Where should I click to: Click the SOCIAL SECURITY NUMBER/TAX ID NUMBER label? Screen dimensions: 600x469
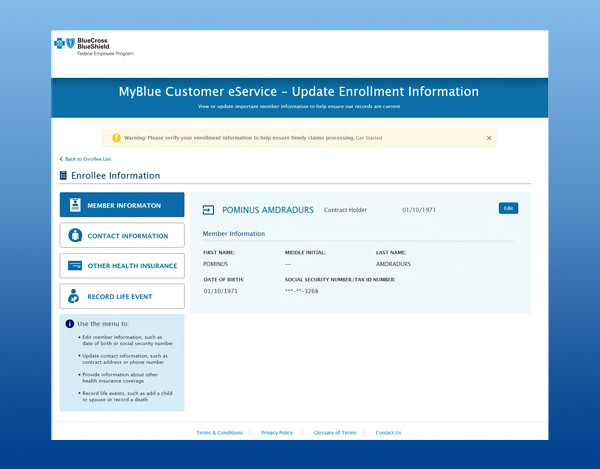click(x=340, y=280)
